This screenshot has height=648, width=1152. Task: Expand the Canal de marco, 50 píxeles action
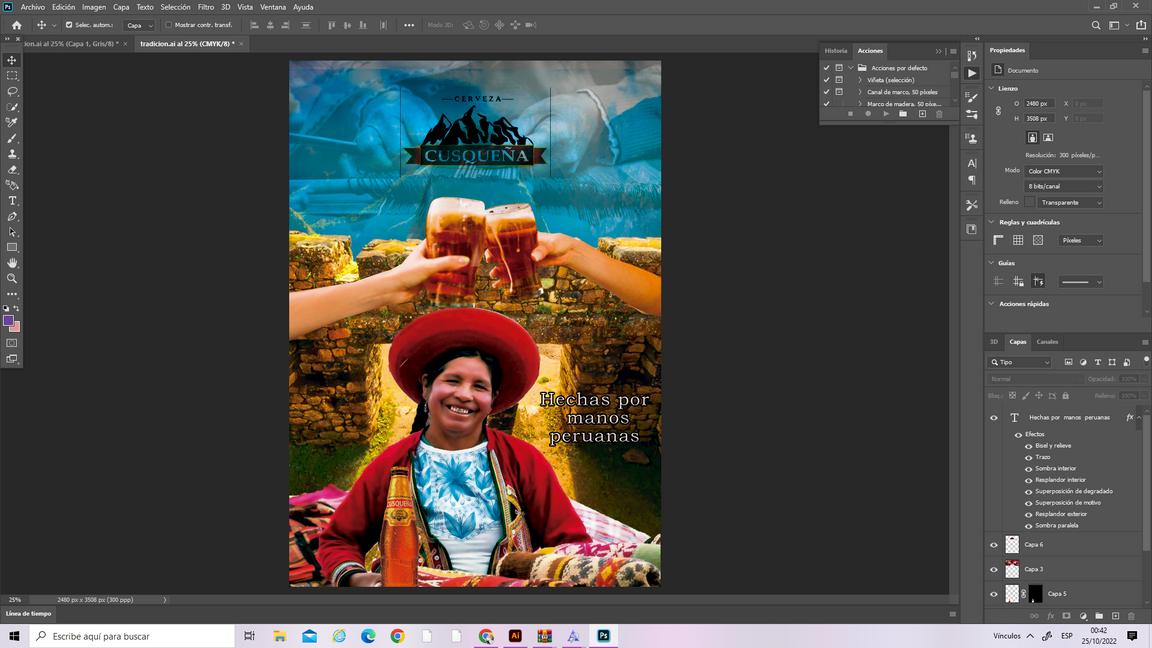[860, 92]
